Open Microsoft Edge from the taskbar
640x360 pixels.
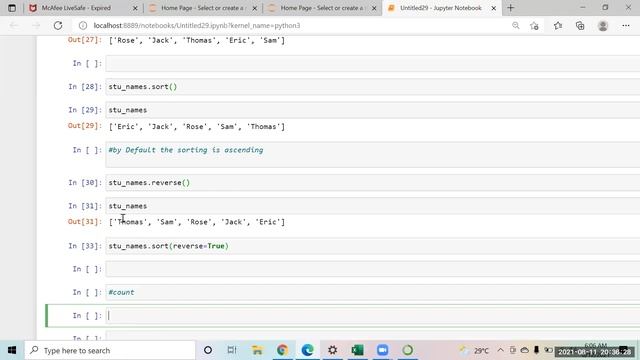(307, 350)
